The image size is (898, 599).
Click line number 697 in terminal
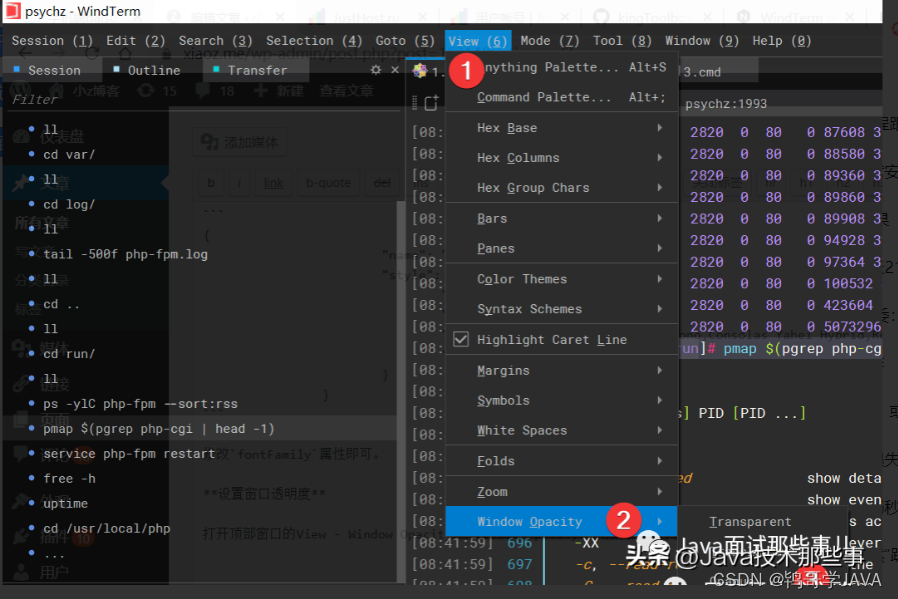click(519, 564)
